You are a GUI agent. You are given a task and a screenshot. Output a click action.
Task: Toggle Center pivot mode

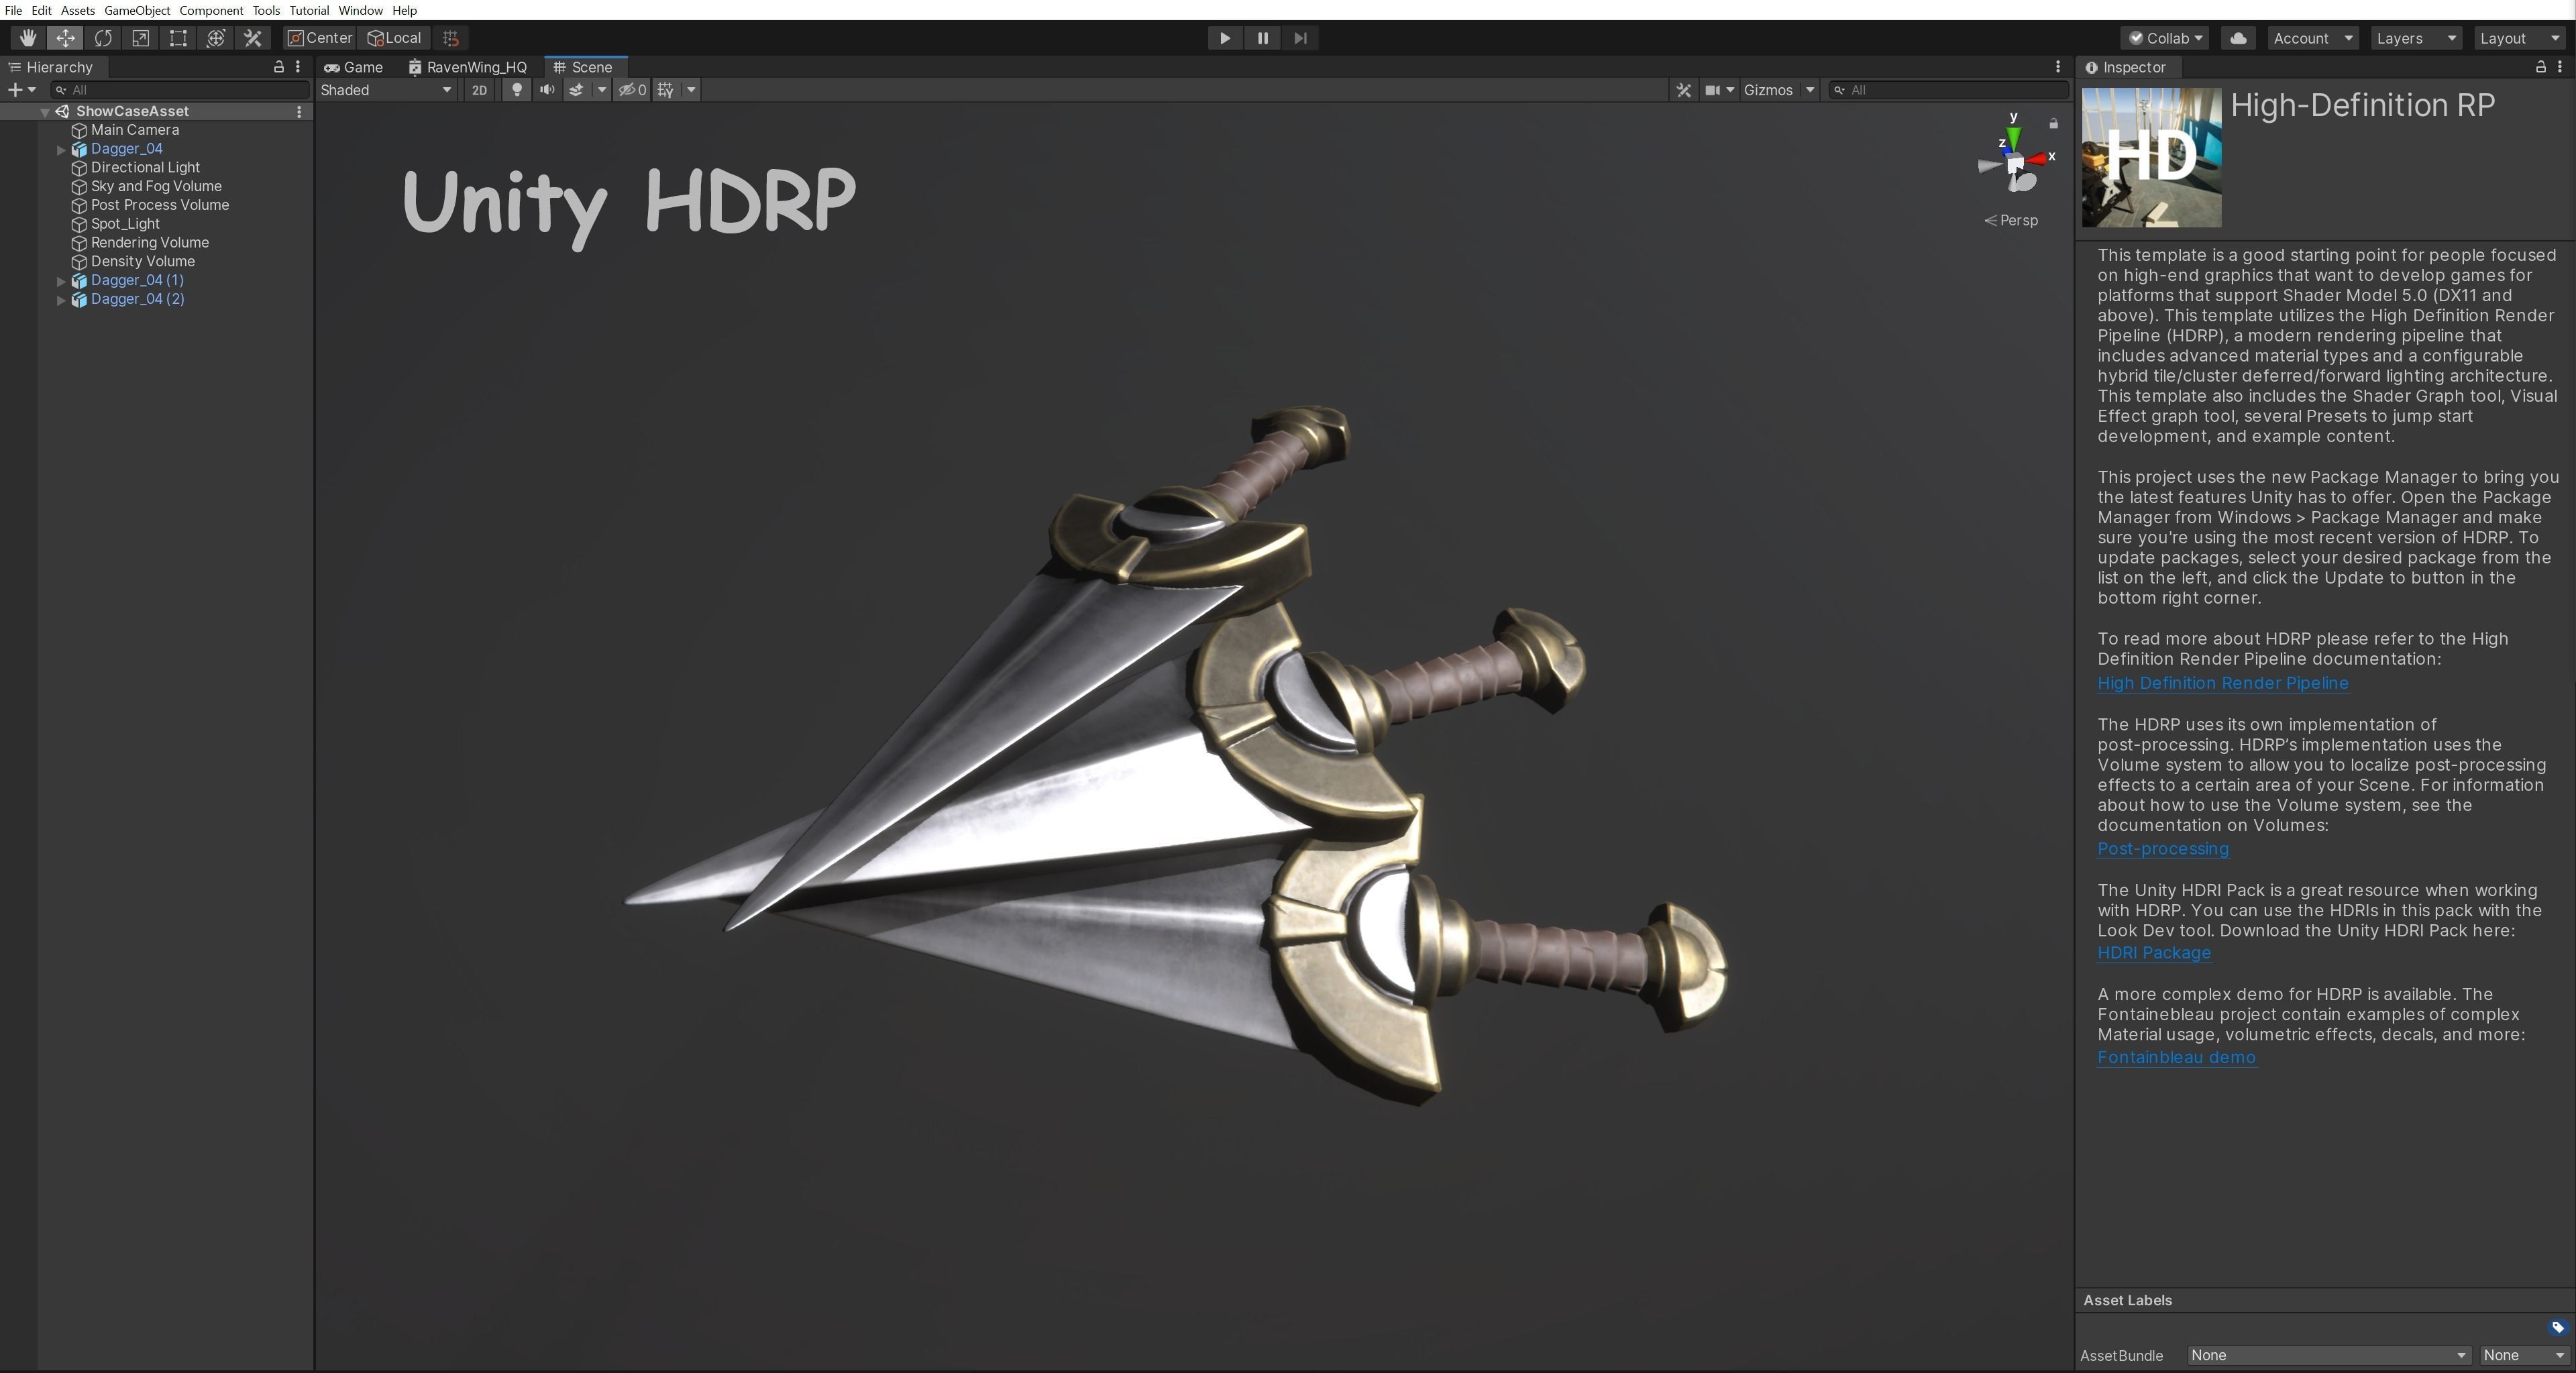(320, 38)
